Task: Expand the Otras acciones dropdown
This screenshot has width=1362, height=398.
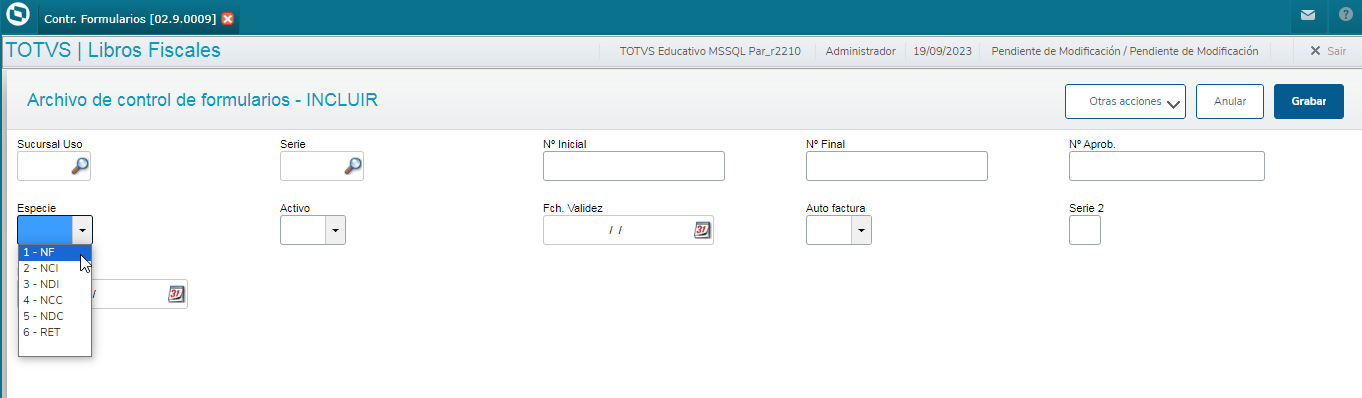Action: pyautogui.click(x=1125, y=102)
